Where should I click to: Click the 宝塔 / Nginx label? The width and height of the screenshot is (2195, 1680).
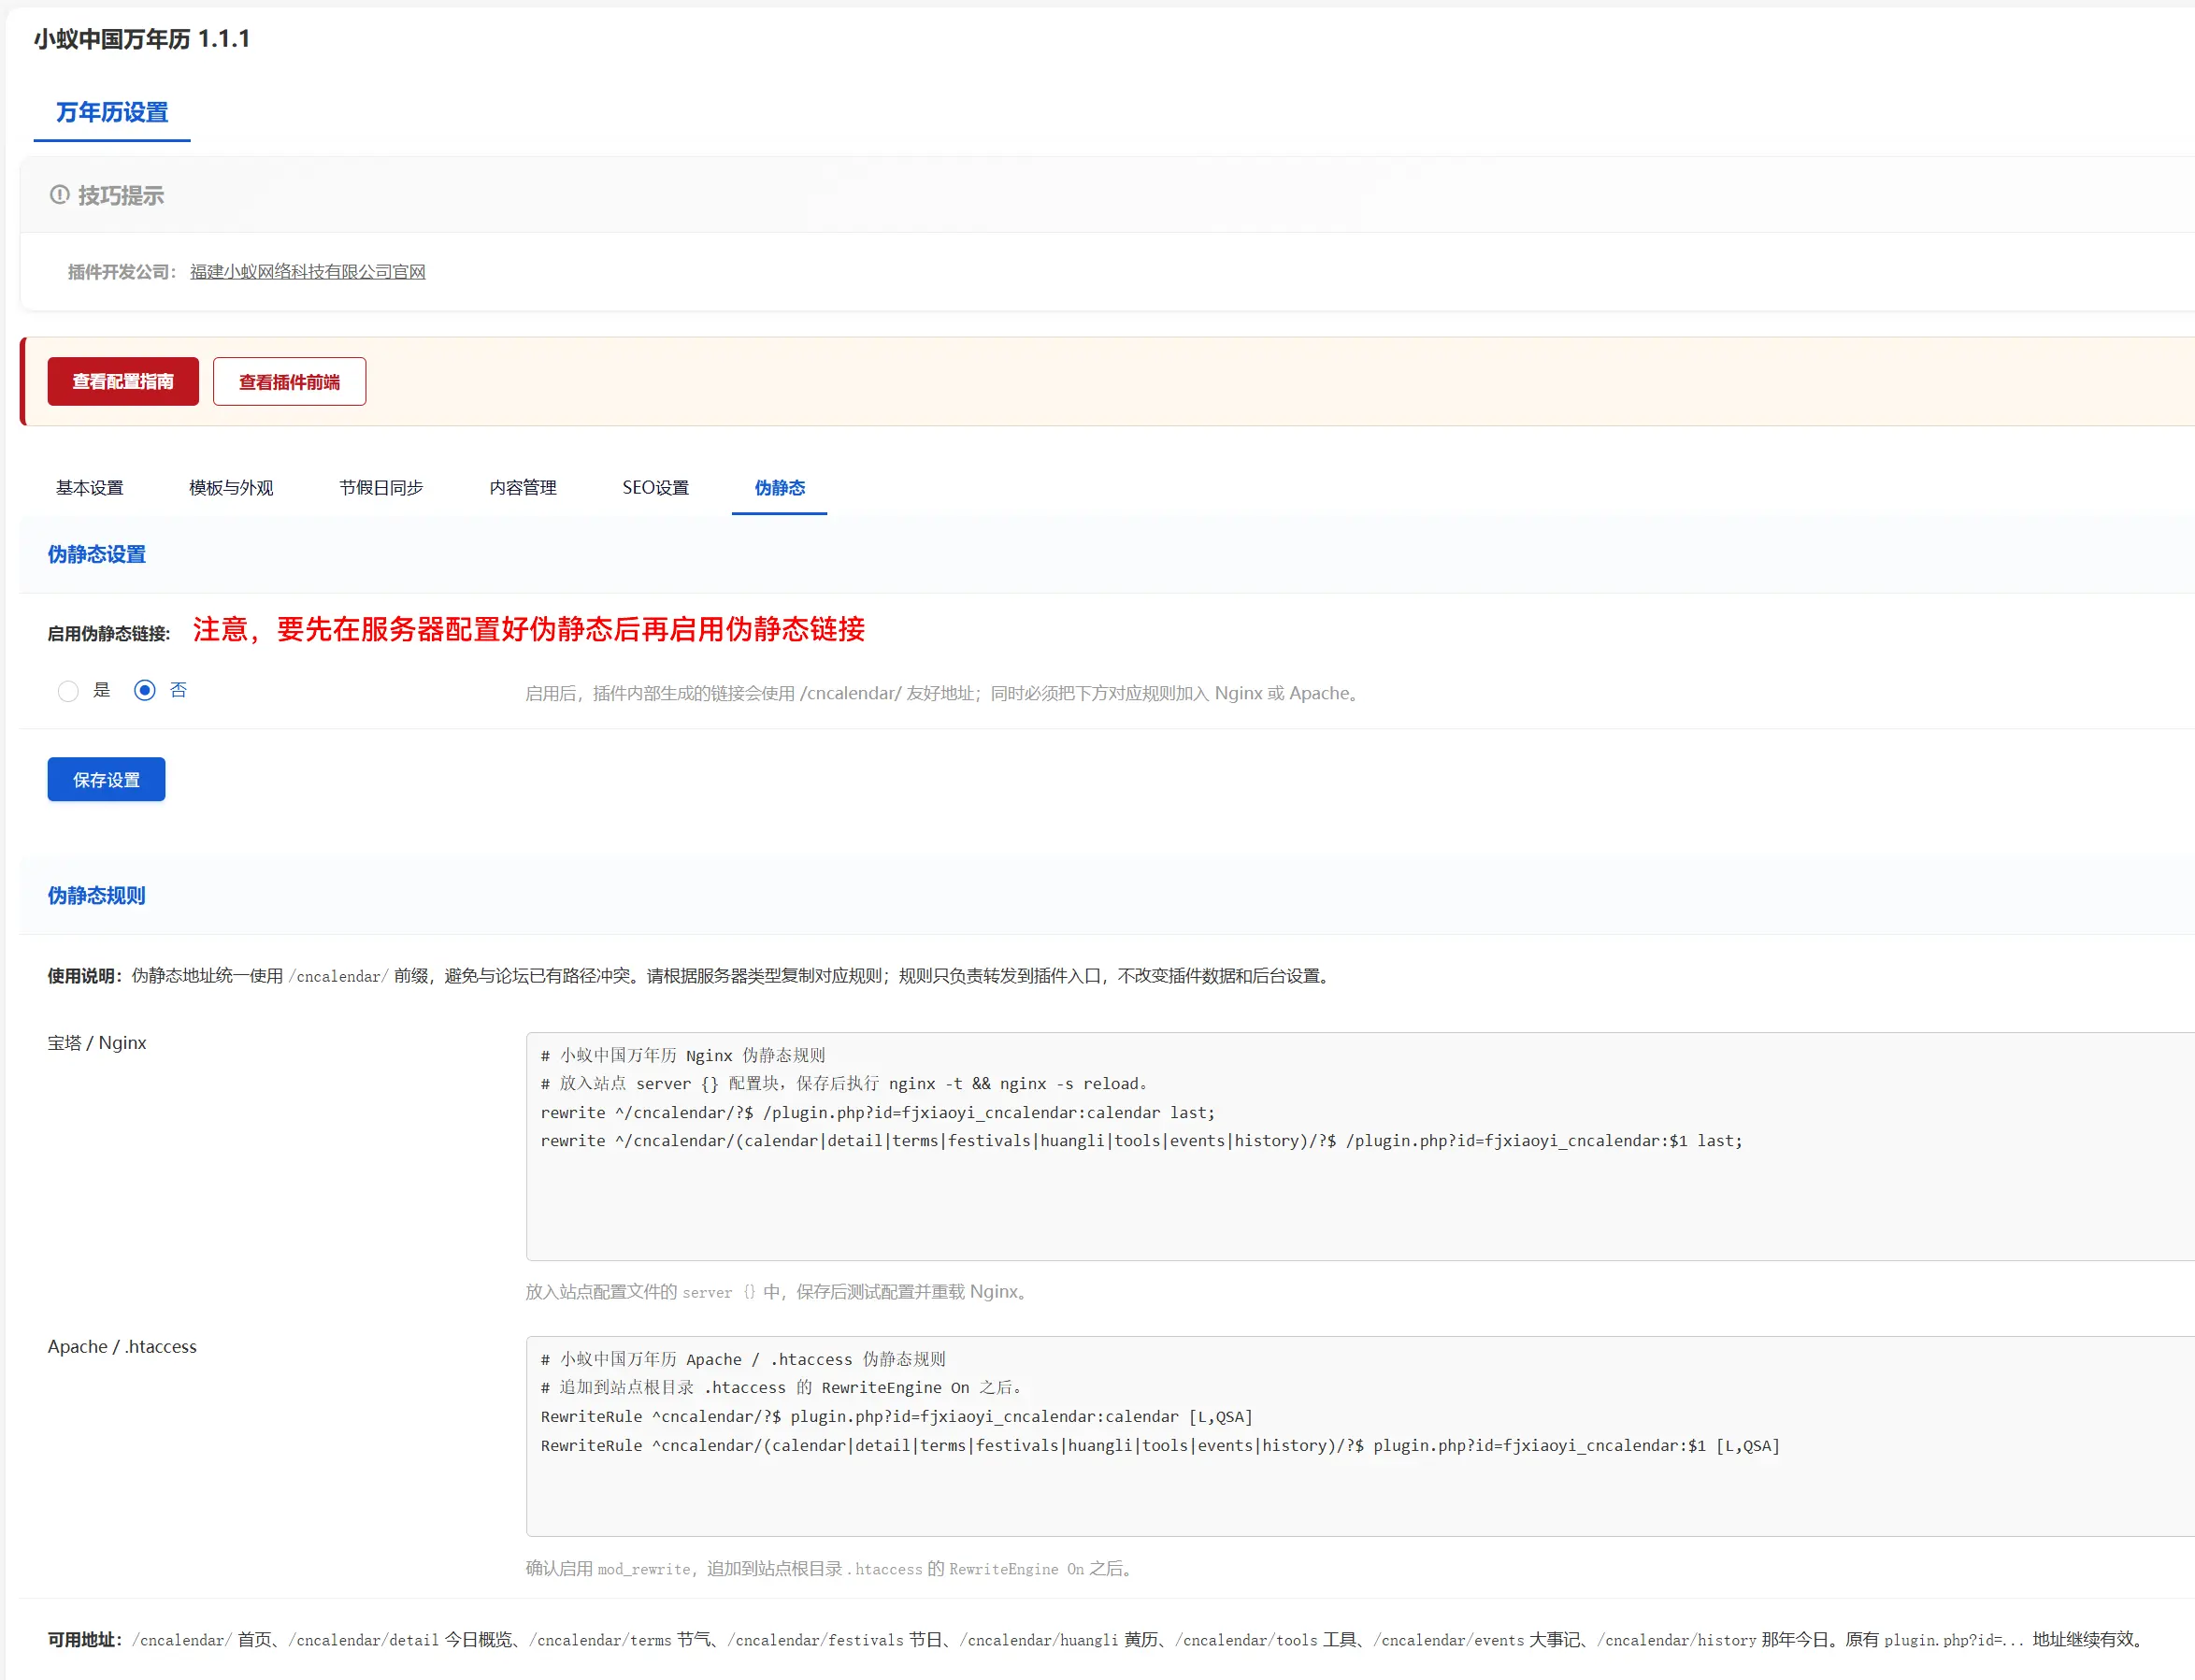[x=97, y=1043]
